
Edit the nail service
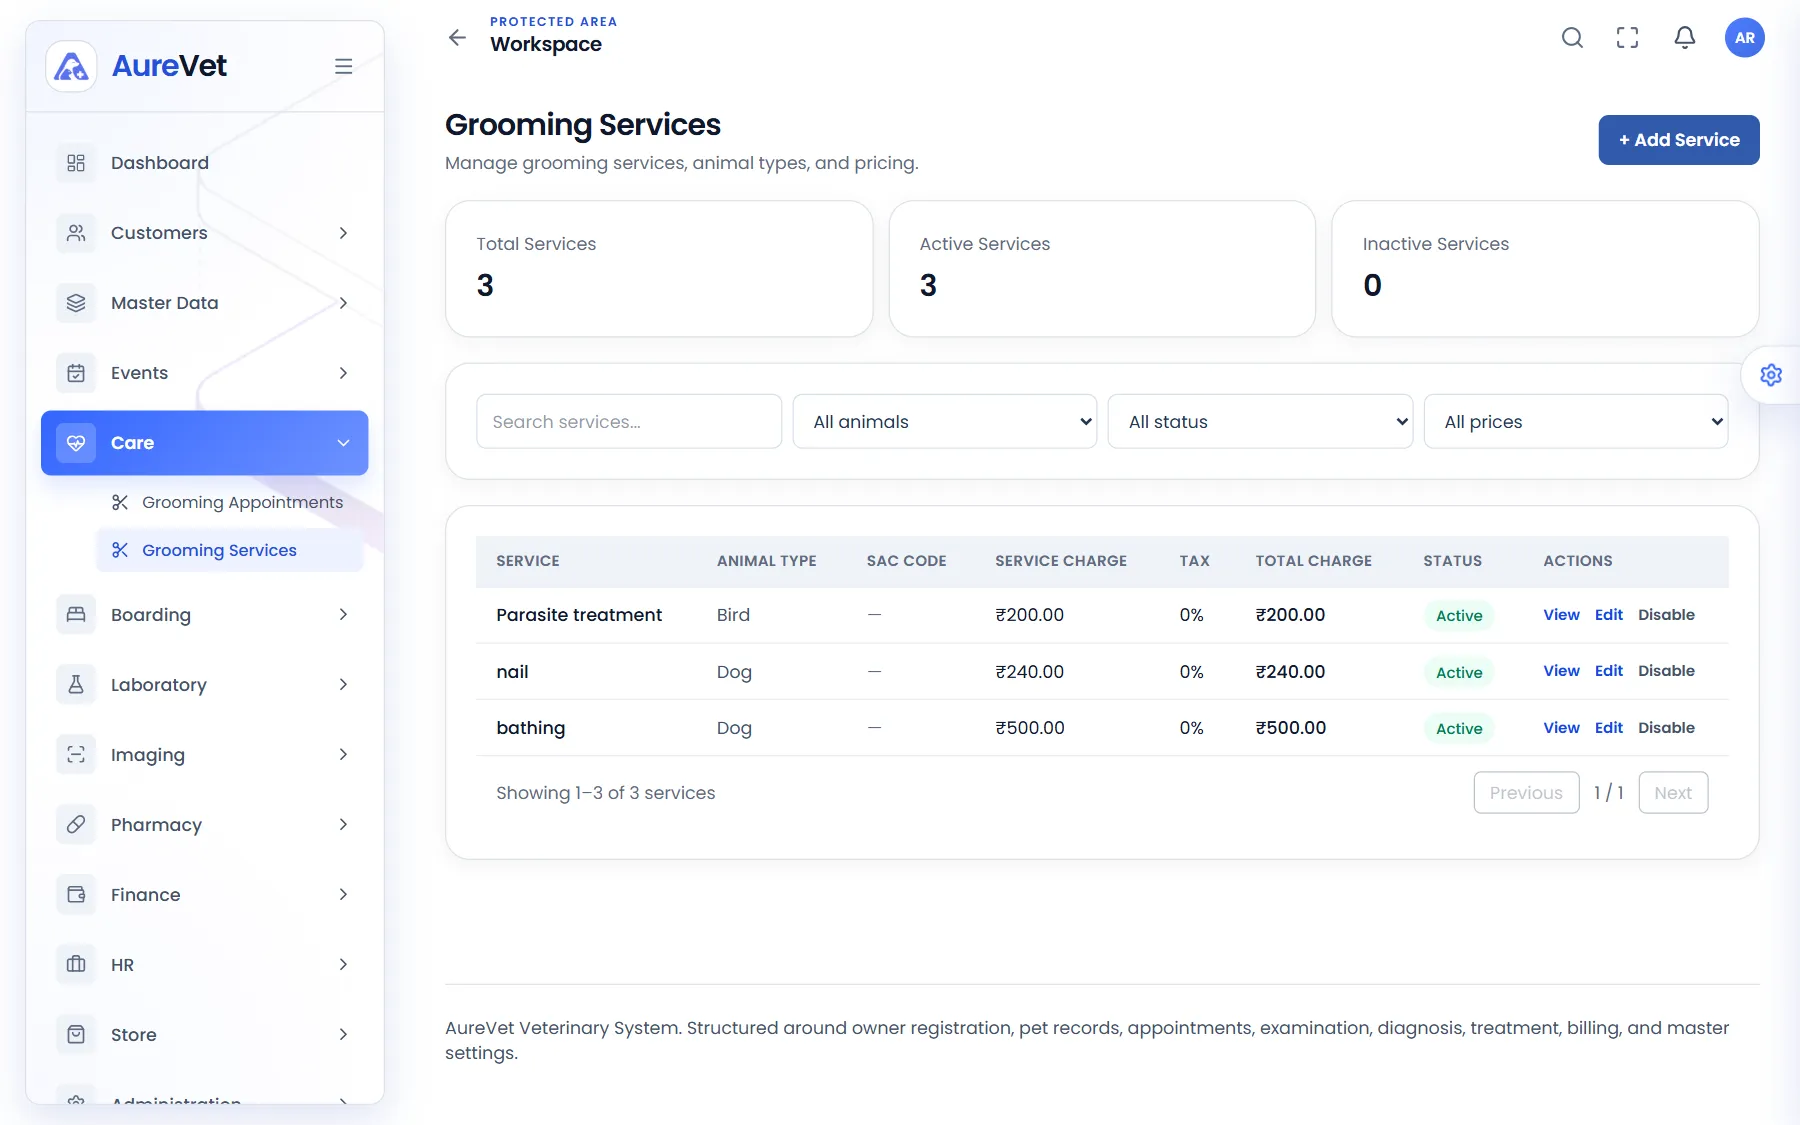tap(1609, 671)
